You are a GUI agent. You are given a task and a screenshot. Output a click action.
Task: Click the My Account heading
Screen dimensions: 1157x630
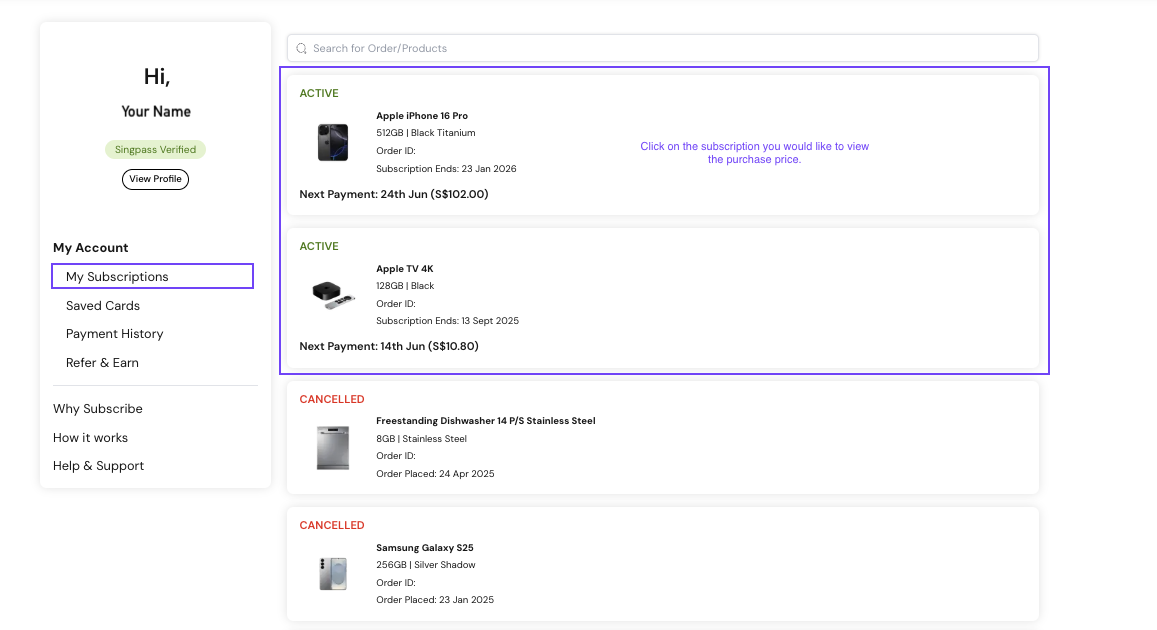91,248
